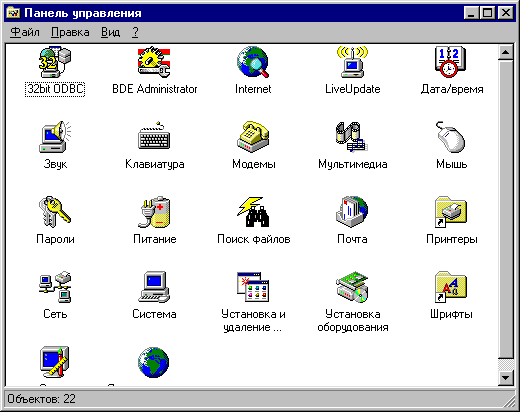The image size is (520, 412).
Task: Open the Правка menu
Action: click(x=70, y=32)
